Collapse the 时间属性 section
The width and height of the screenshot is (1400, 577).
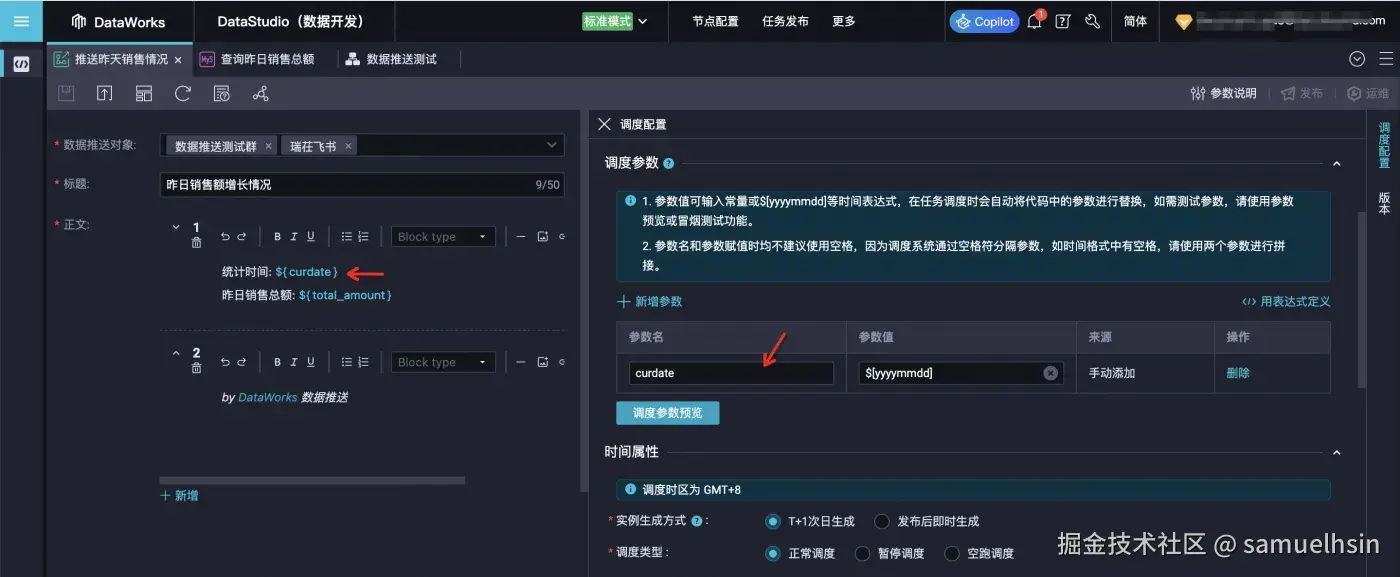[x=1337, y=452]
